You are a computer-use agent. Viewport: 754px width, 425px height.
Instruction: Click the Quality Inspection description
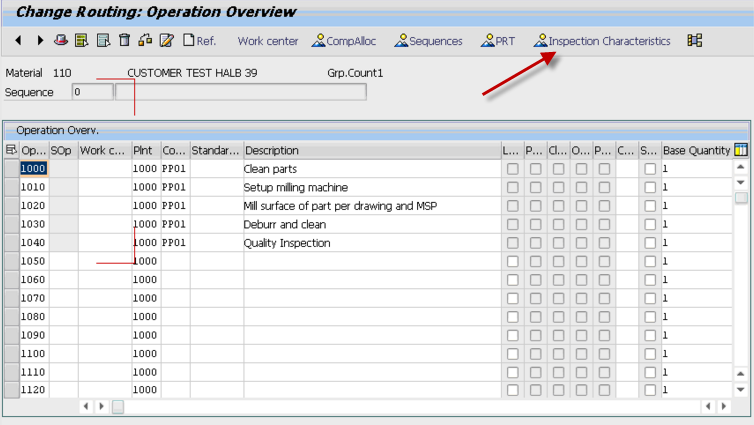click(372, 243)
